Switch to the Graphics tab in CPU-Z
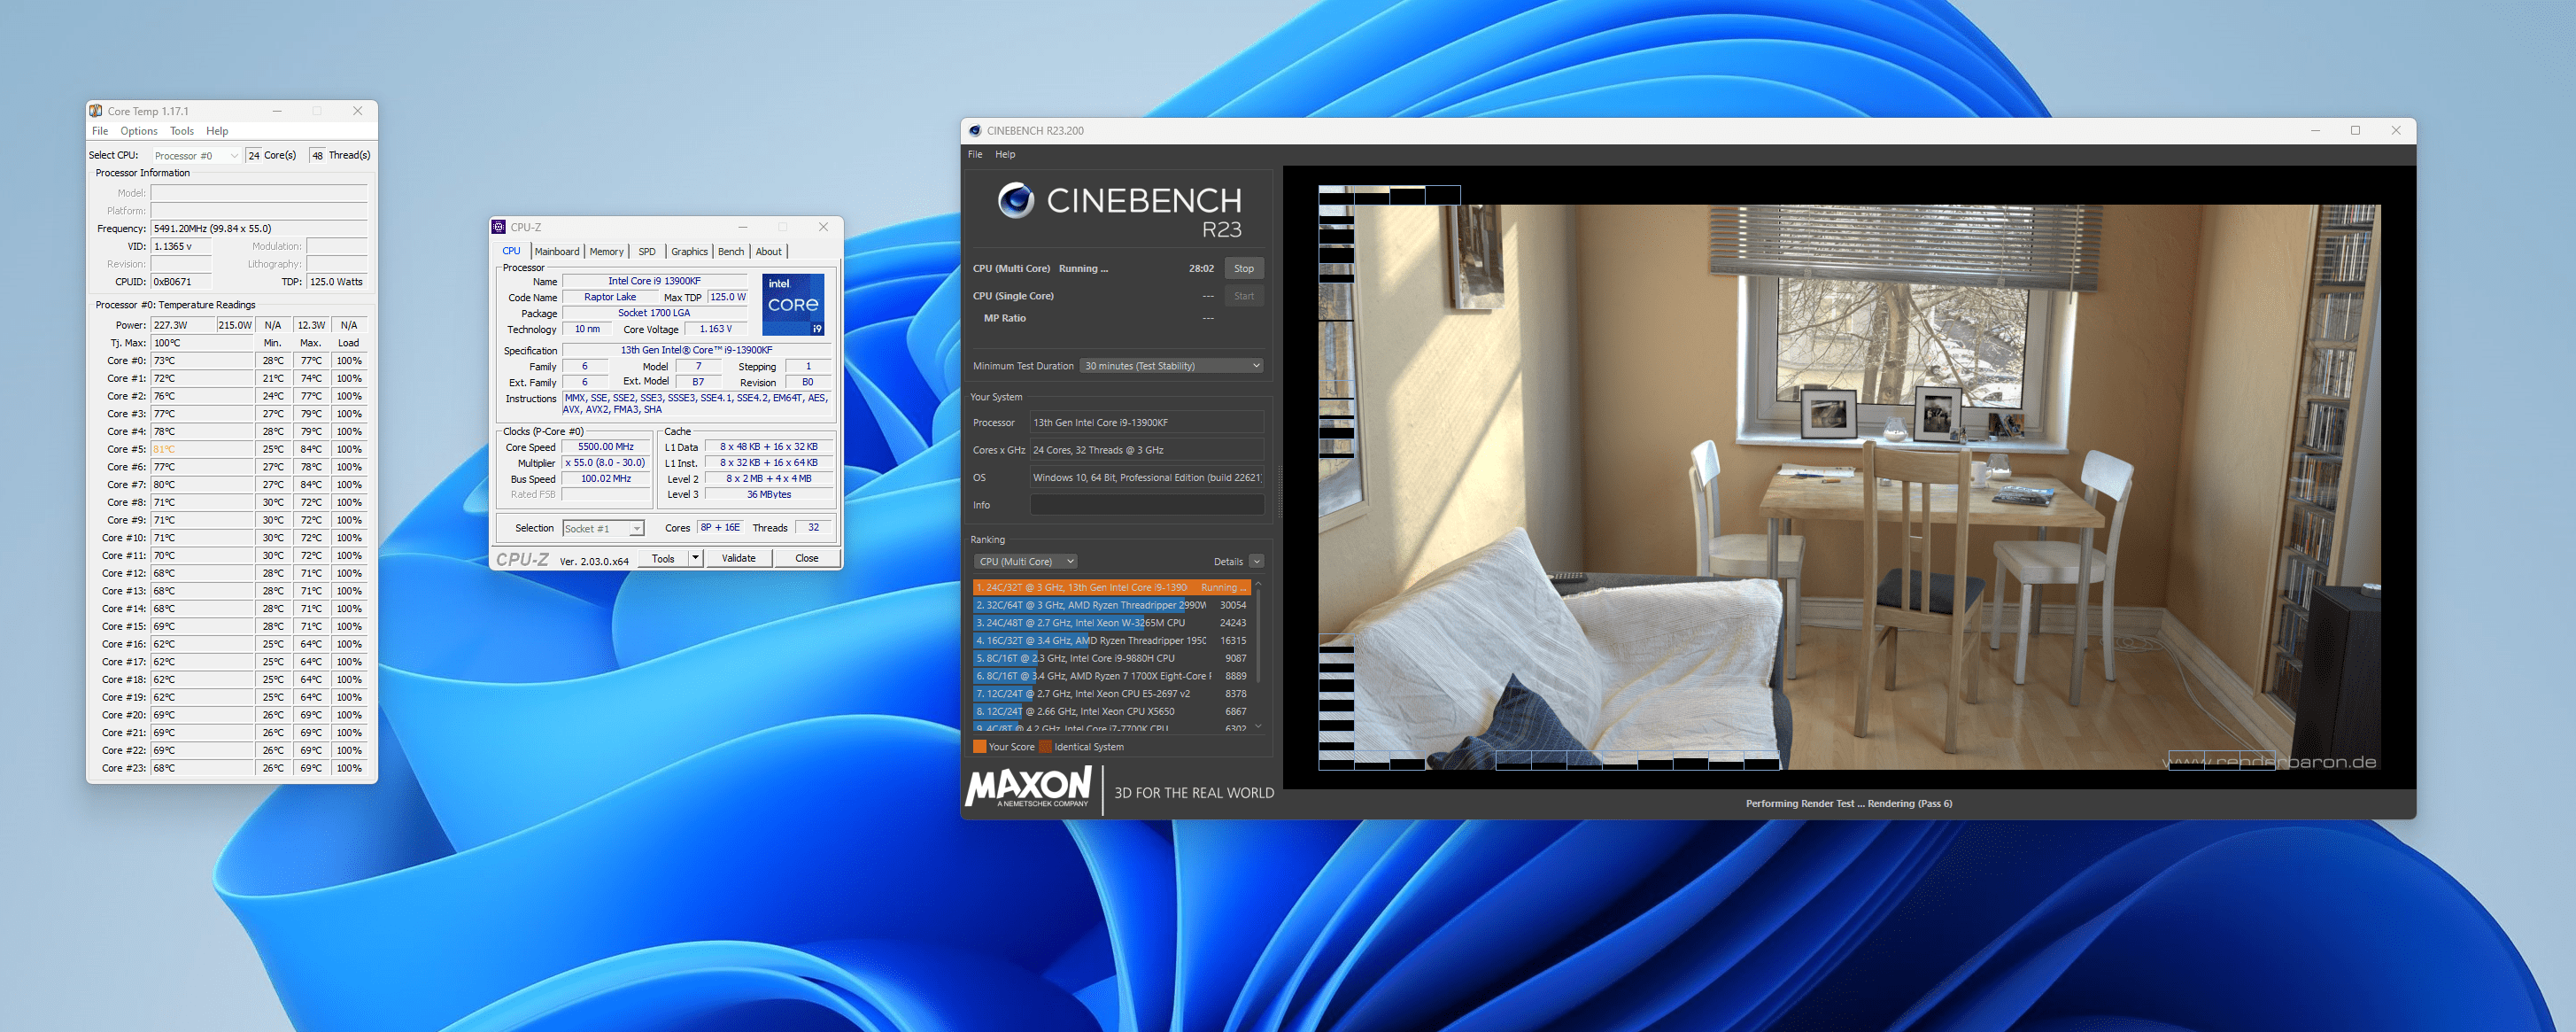This screenshot has width=2576, height=1032. [689, 251]
